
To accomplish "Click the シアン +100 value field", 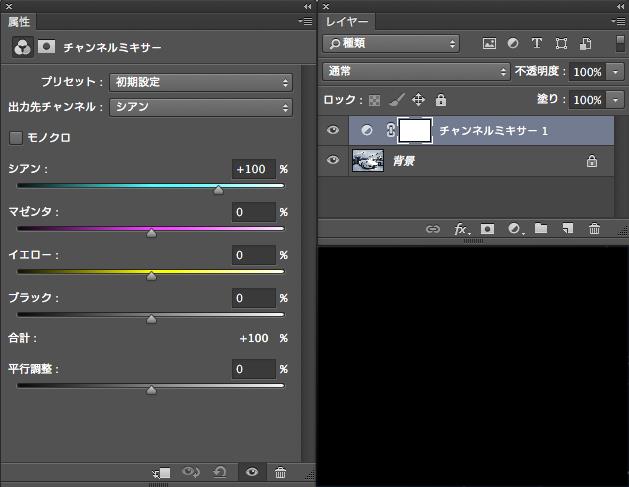I will tap(254, 169).
